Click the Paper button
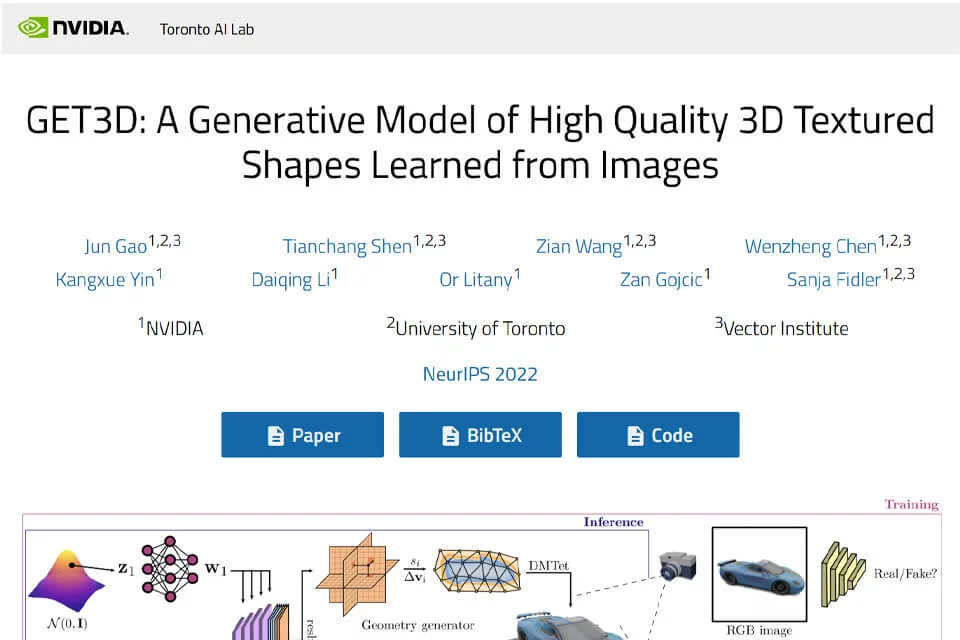960x640 pixels. point(302,435)
